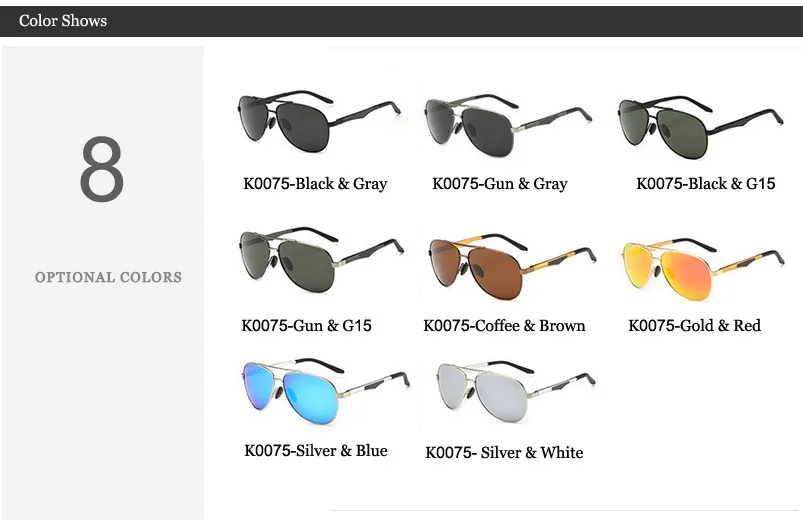803x520 pixels.
Task: Select the Silver & White sunglasses image
Action: [516, 392]
